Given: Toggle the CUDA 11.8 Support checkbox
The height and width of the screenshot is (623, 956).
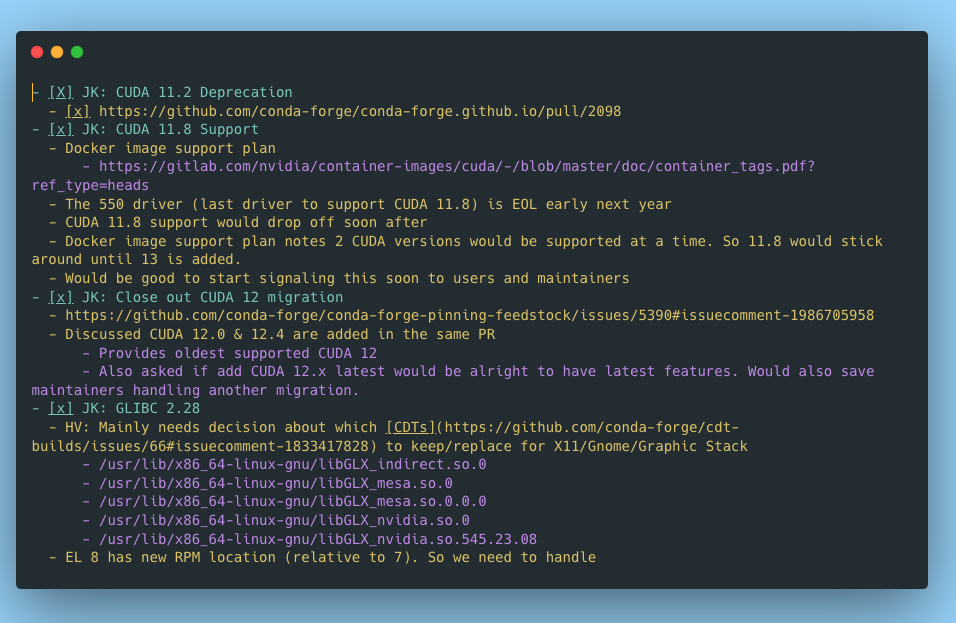Looking at the screenshot, I should pos(61,129).
